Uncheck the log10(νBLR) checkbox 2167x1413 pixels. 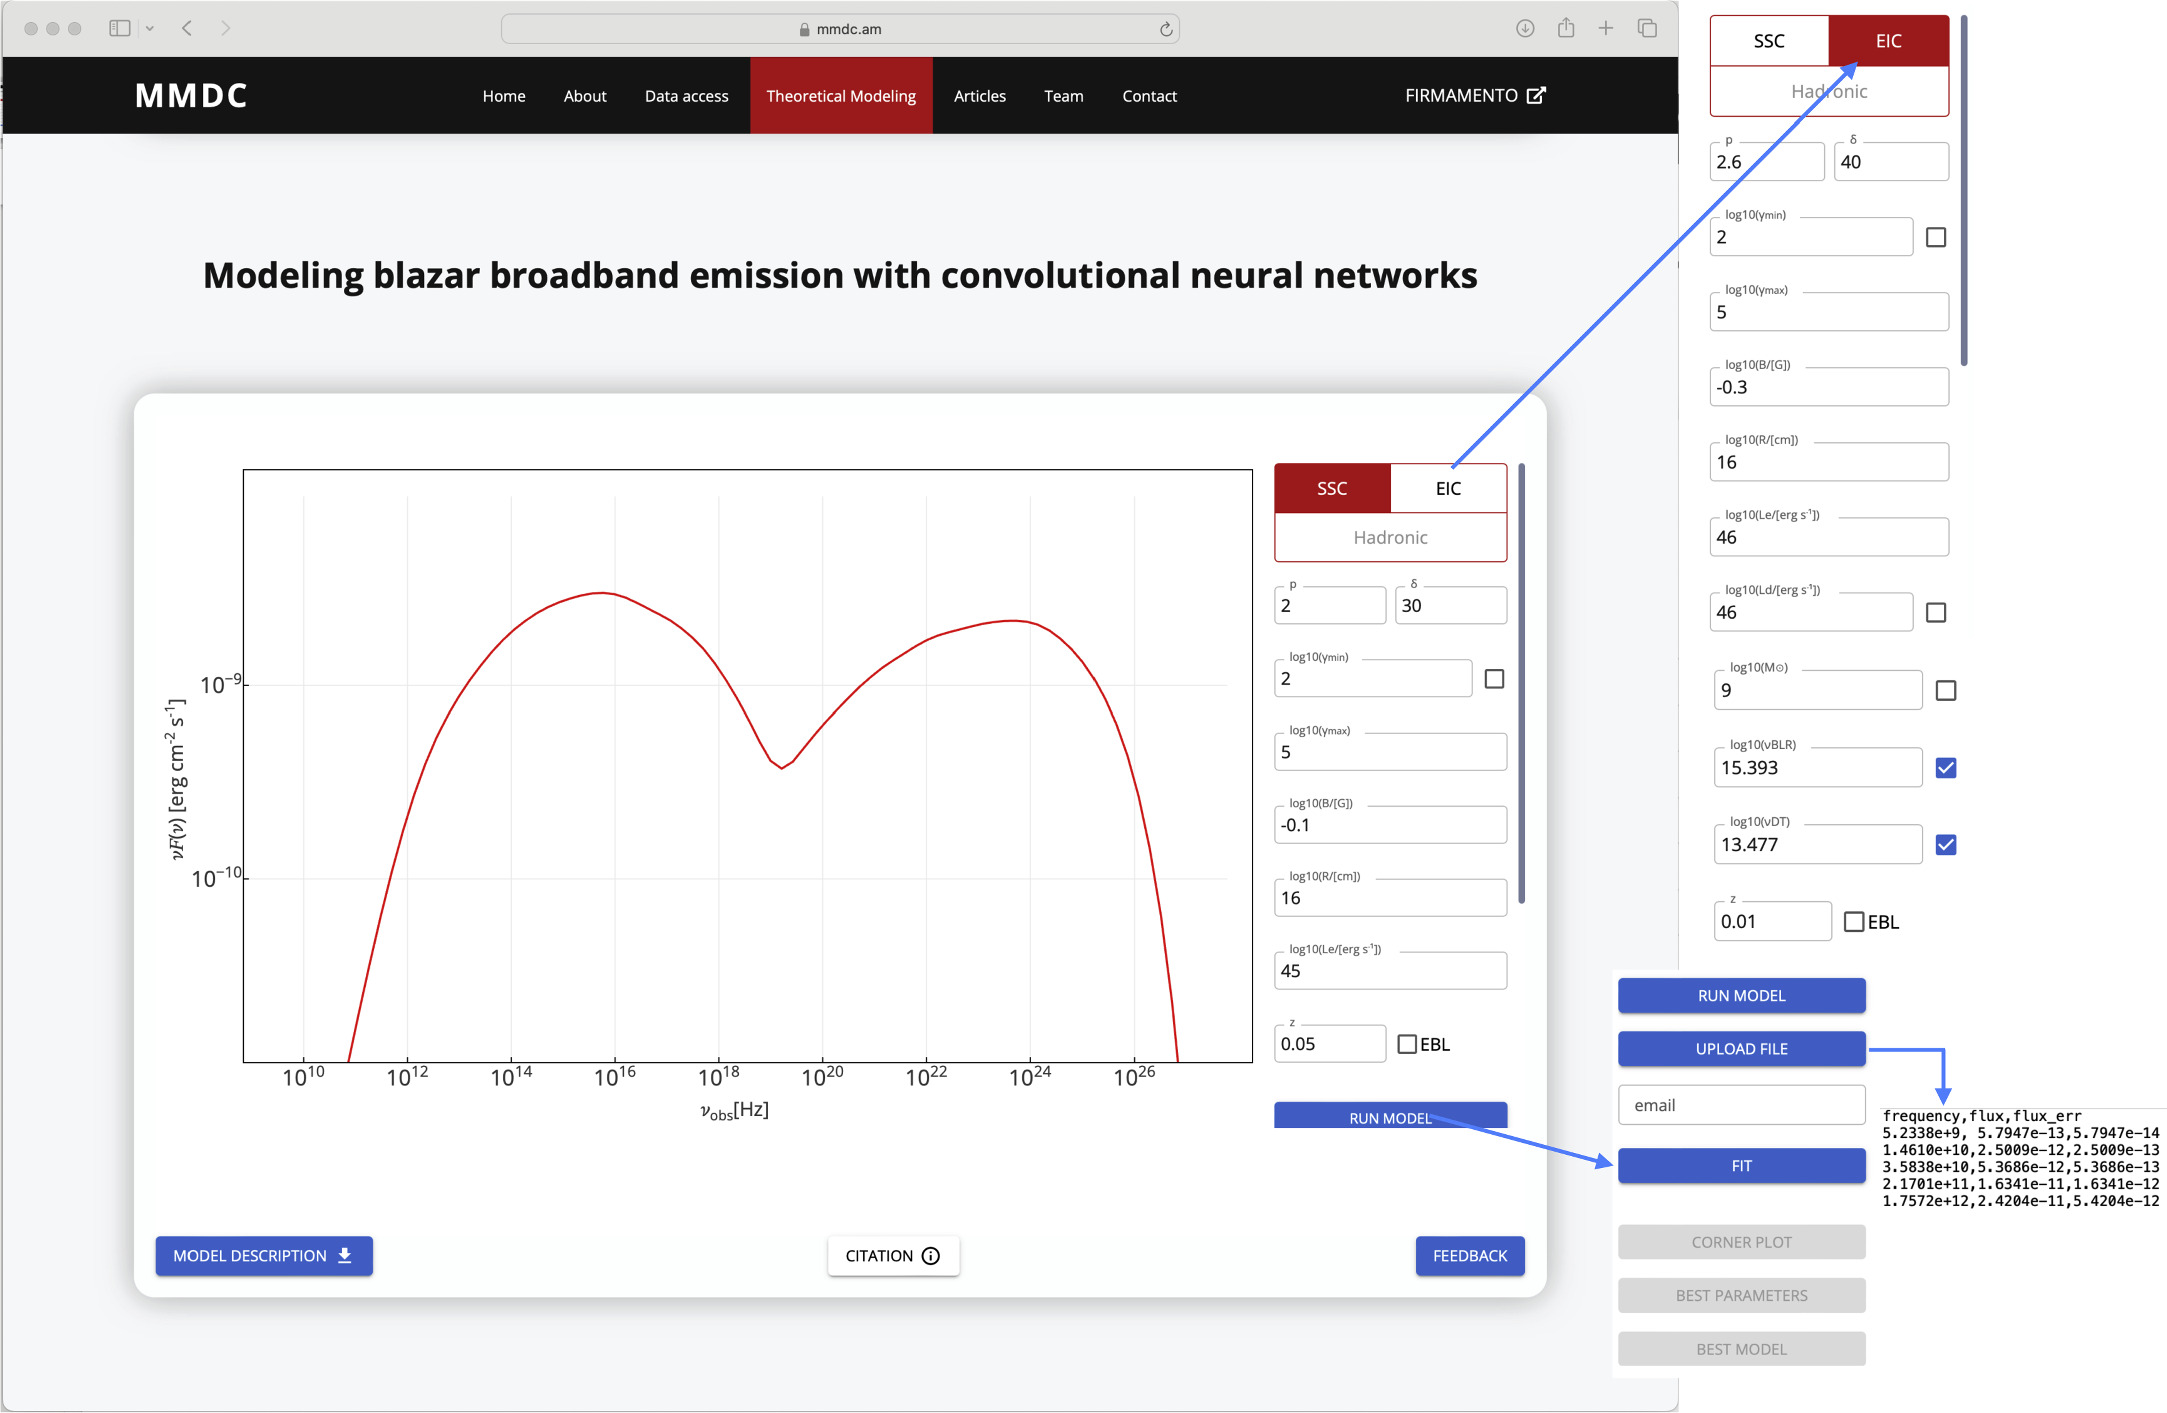click(x=1945, y=768)
